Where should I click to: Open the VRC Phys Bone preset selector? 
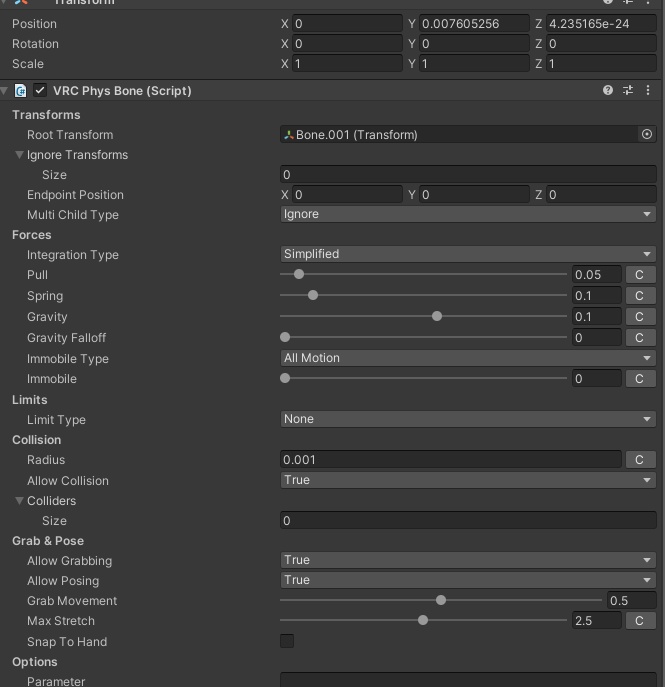(x=628, y=90)
